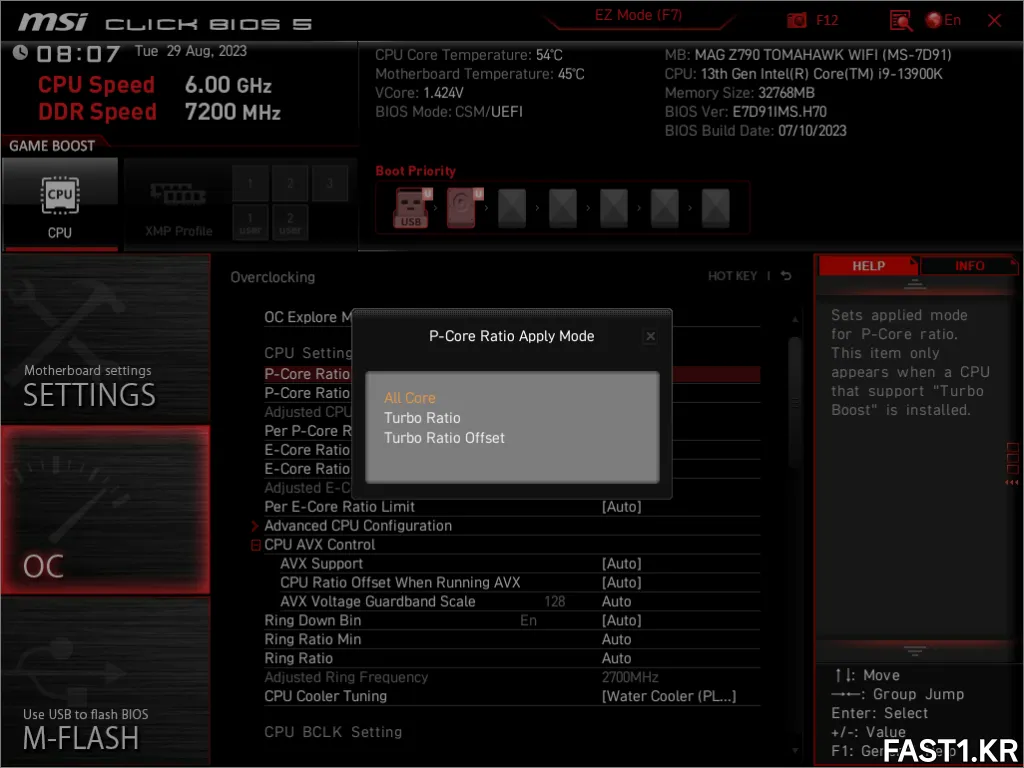
Task: Edit the Ring Ratio Min Auto field
Action: click(x=616, y=639)
